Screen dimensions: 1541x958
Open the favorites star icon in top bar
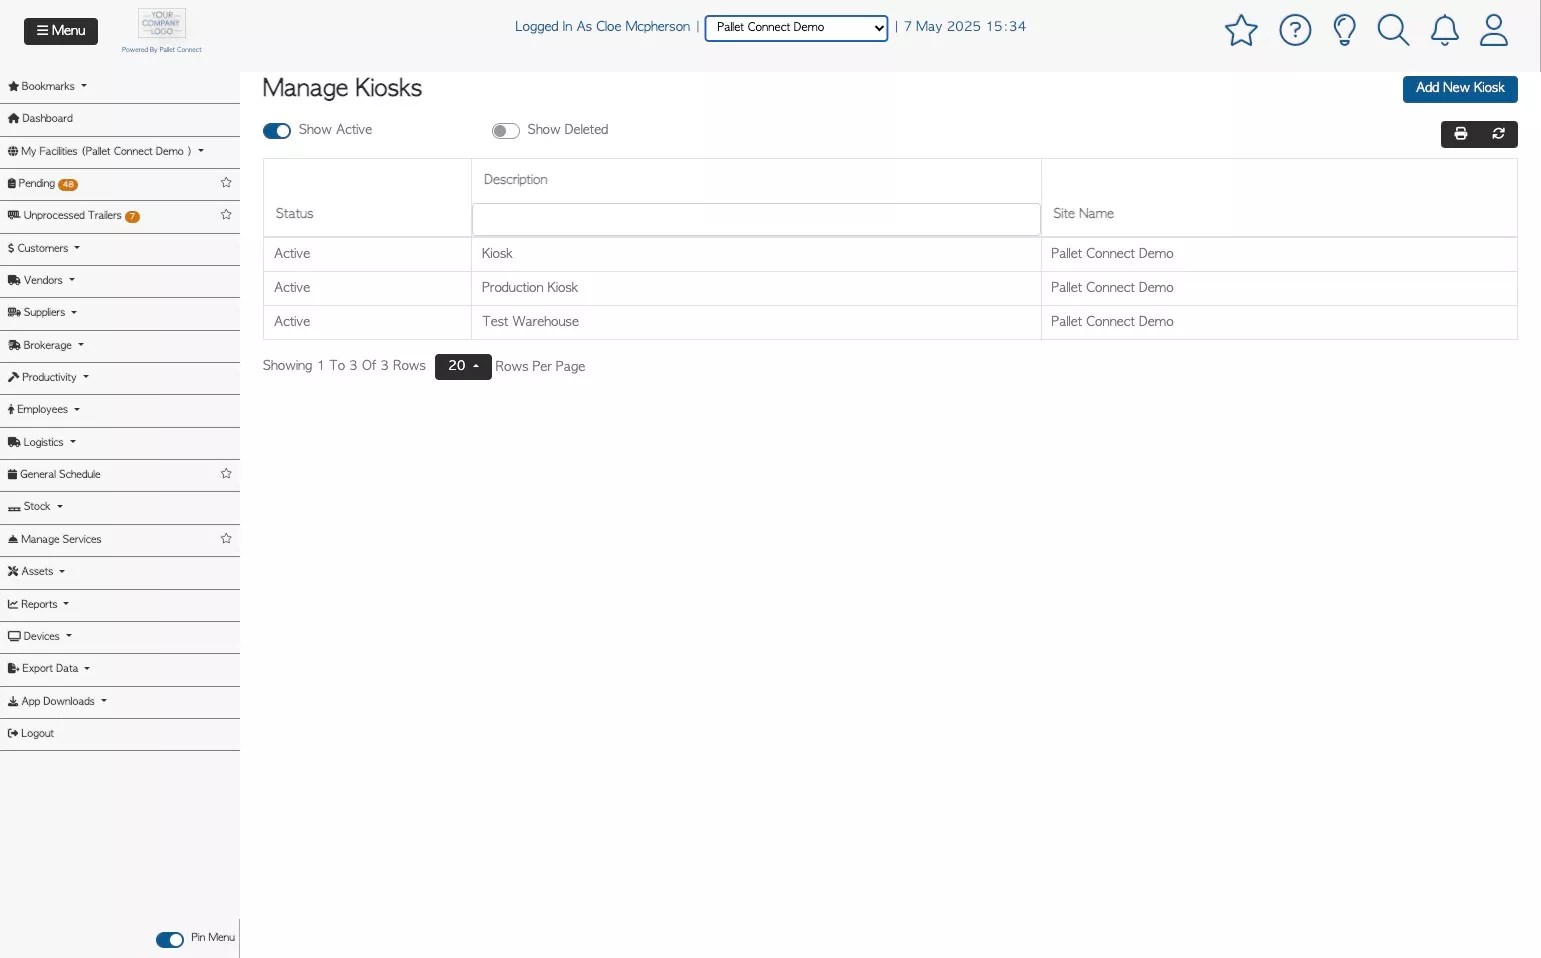click(1241, 30)
